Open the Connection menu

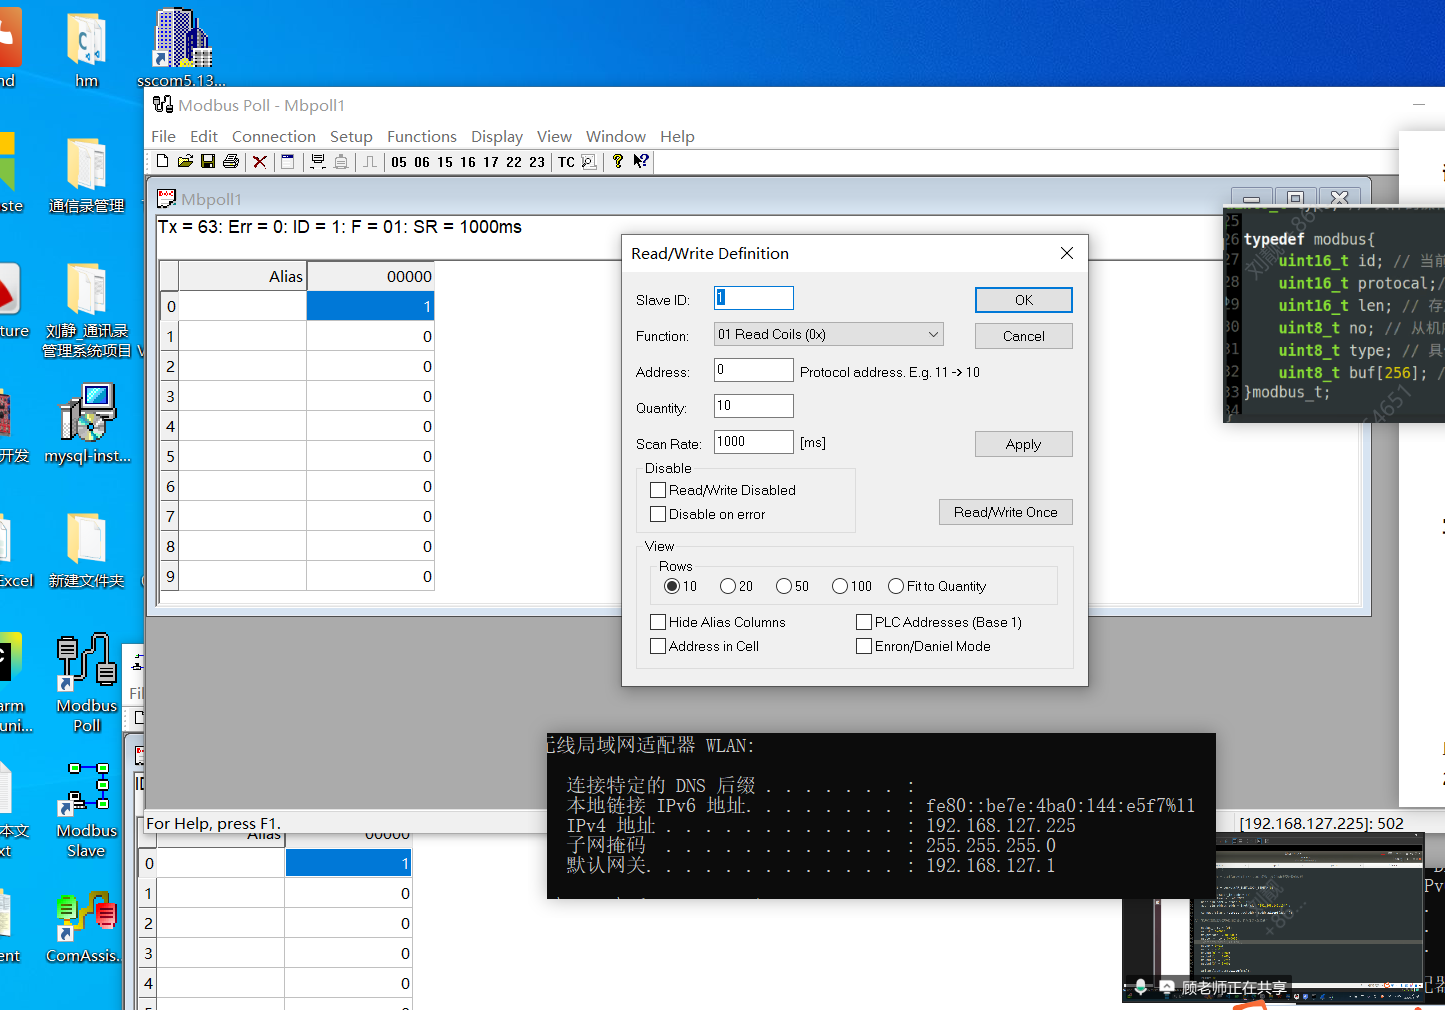(274, 136)
